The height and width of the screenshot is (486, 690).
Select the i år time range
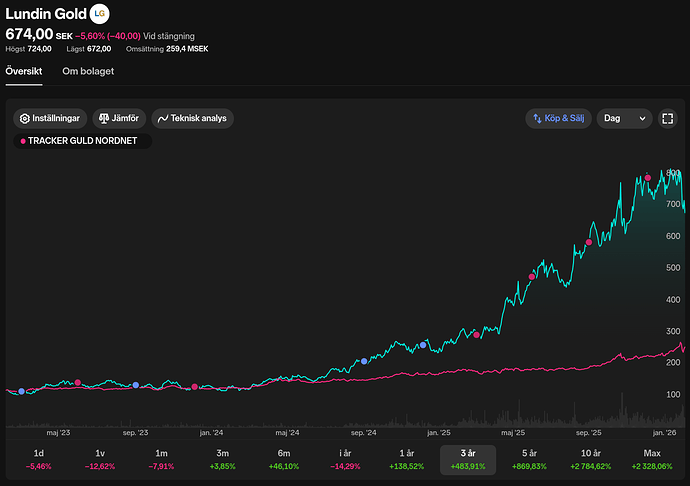click(345, 460)
